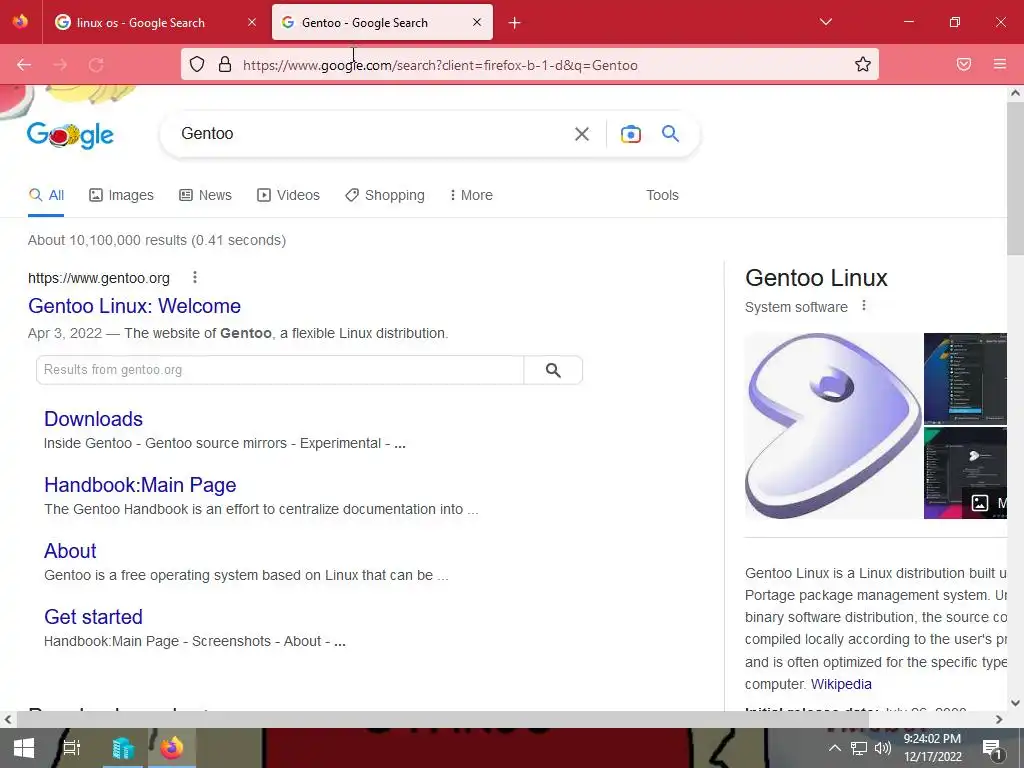Go back to the previous page

pyautogui.click(x=24, y=65)
